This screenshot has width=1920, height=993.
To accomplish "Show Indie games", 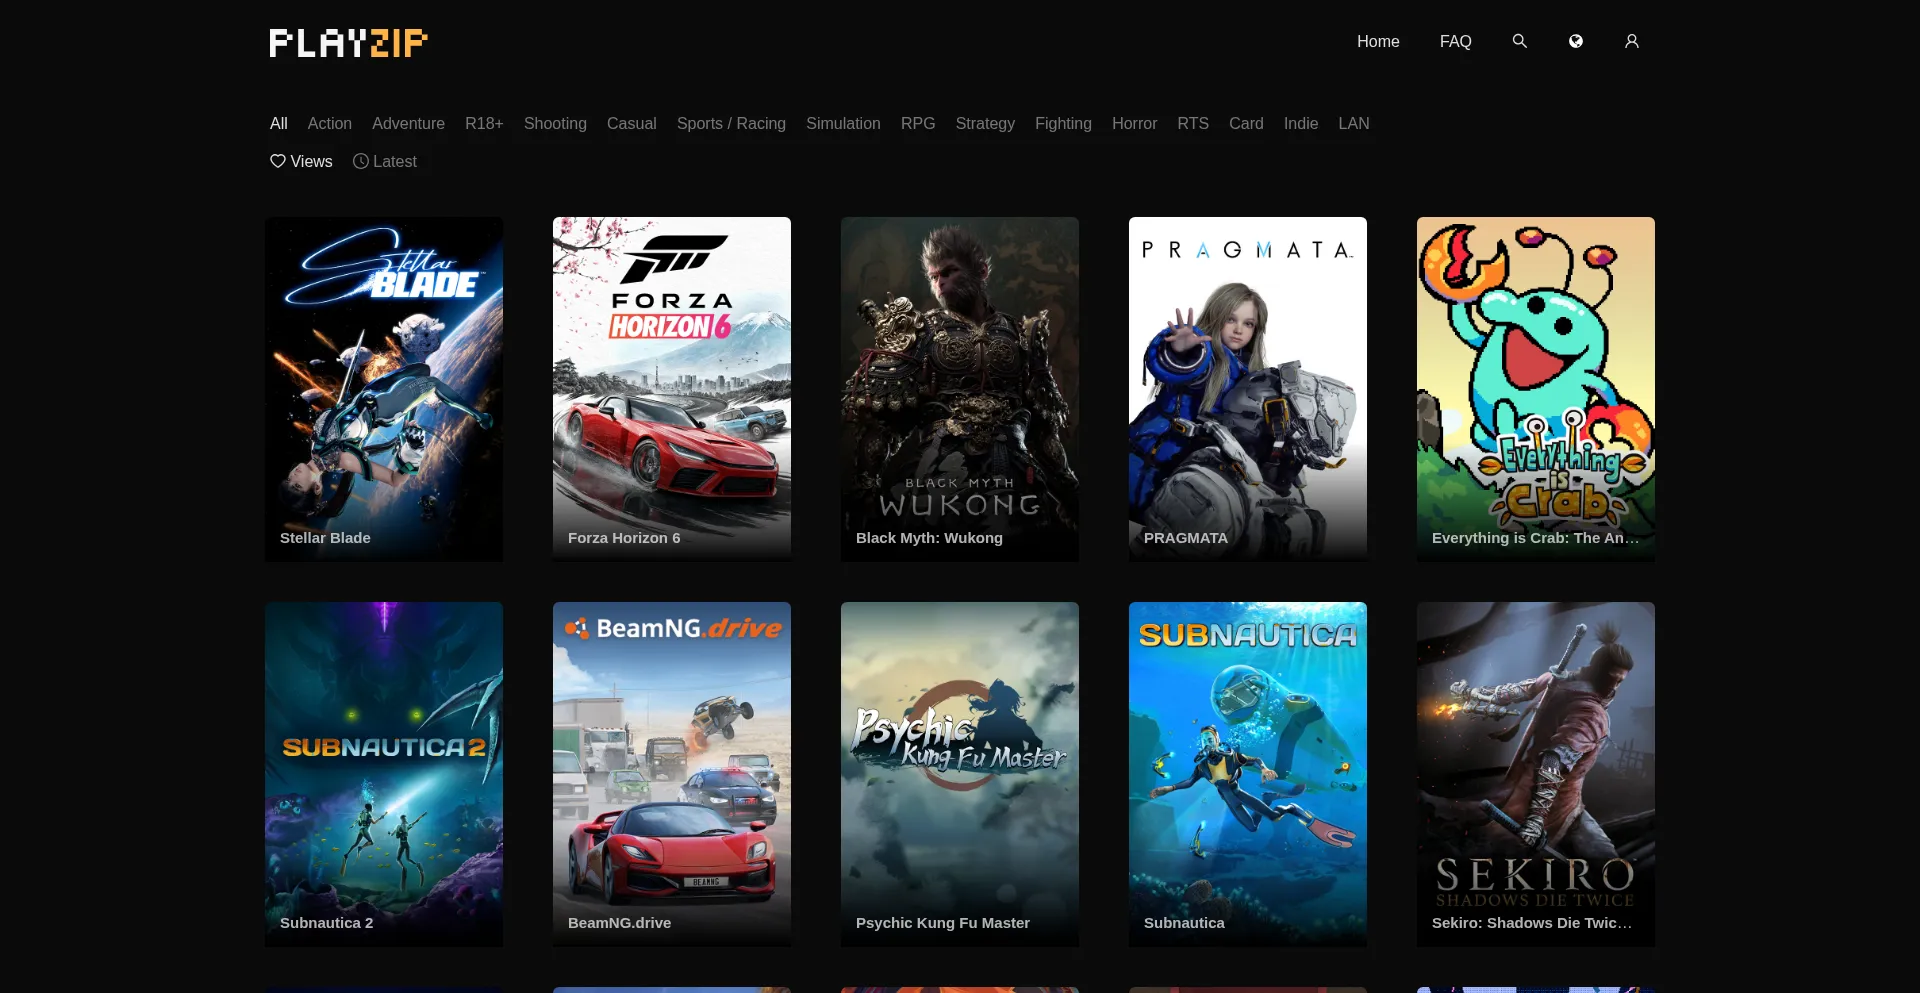I will pyautogui.click(x=1301, y=124).
